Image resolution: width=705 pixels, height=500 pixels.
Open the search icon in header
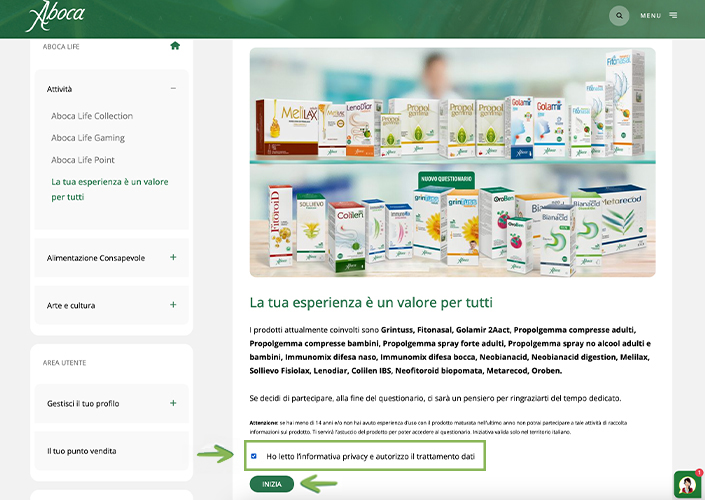coord(619,16)
